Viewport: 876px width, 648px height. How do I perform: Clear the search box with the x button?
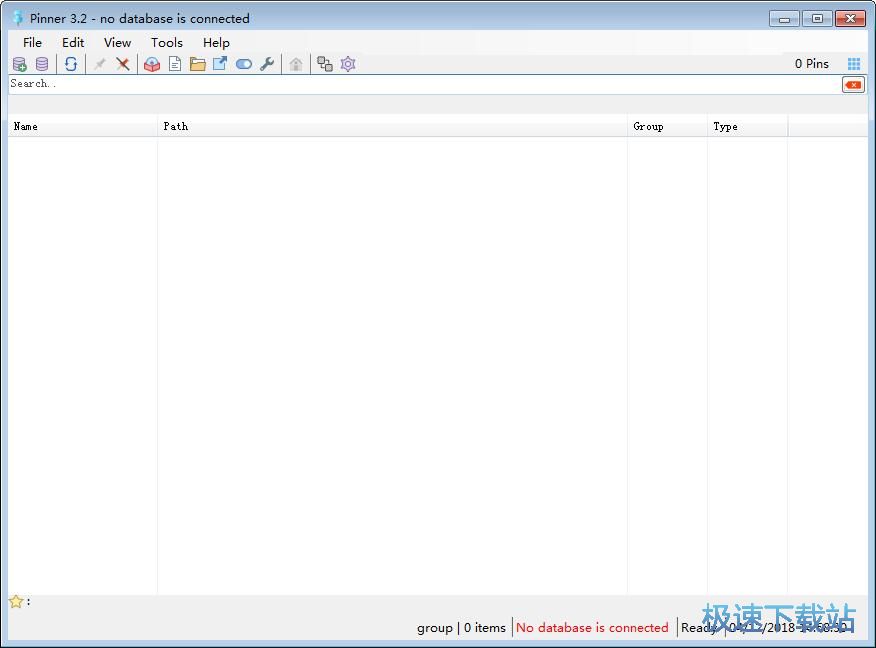pos(852,84)
